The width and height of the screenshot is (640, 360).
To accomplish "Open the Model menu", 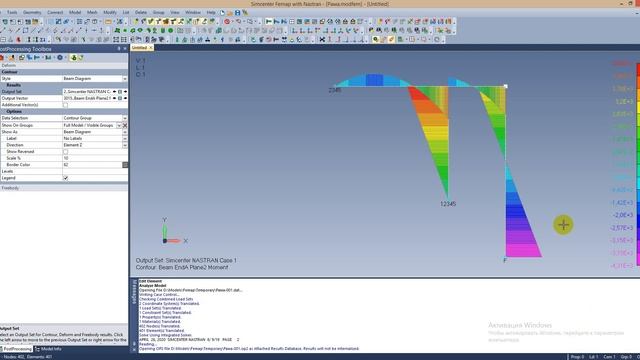I will tap(75, 13).
